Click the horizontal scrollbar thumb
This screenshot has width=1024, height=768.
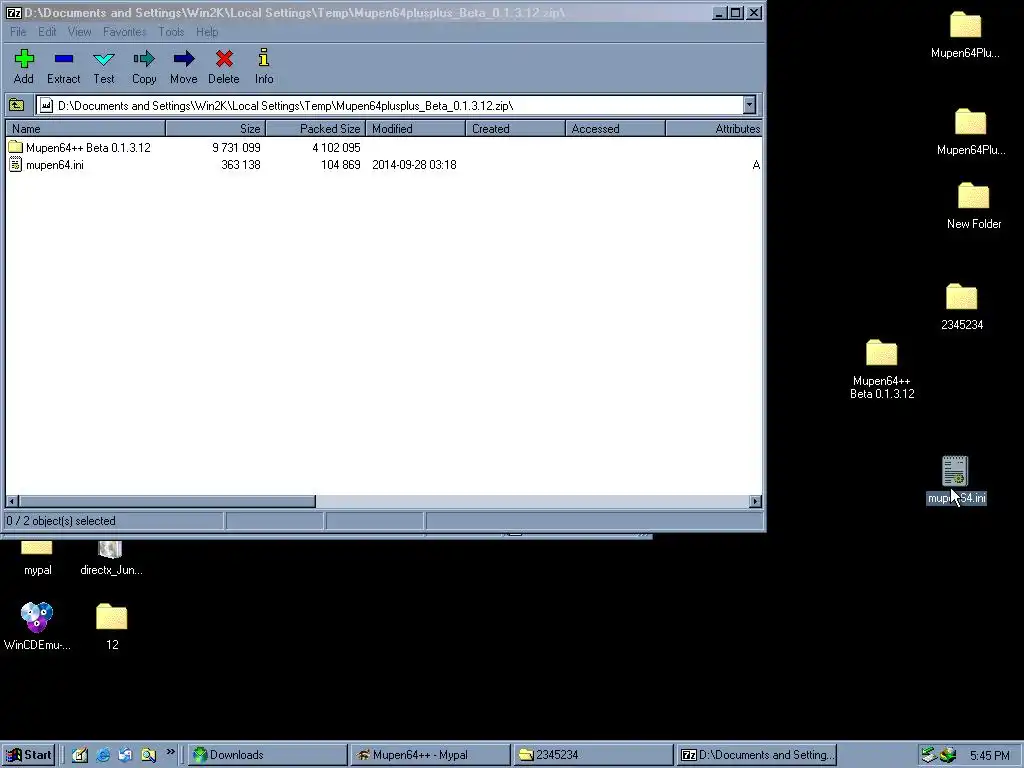pos(167,501)
